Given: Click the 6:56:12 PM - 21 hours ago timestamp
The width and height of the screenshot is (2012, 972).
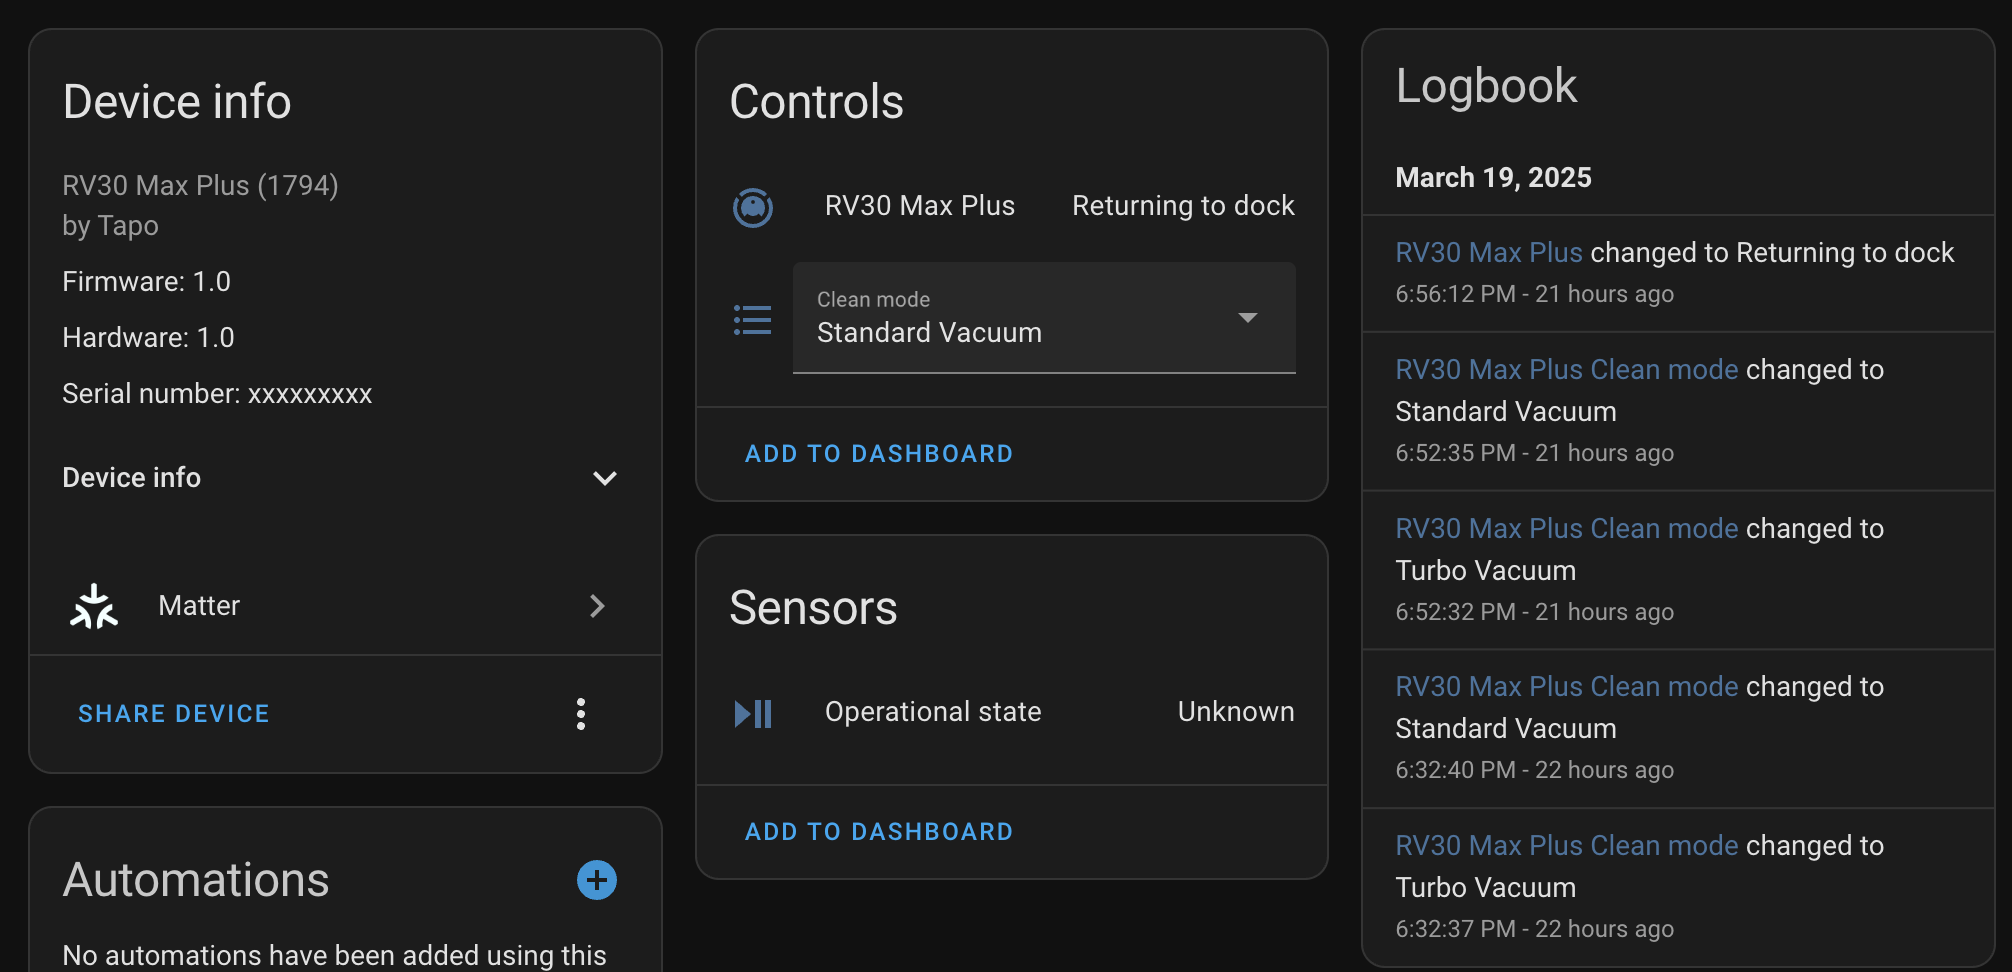Looking at the screenshot, I should tap(1534, 294).
